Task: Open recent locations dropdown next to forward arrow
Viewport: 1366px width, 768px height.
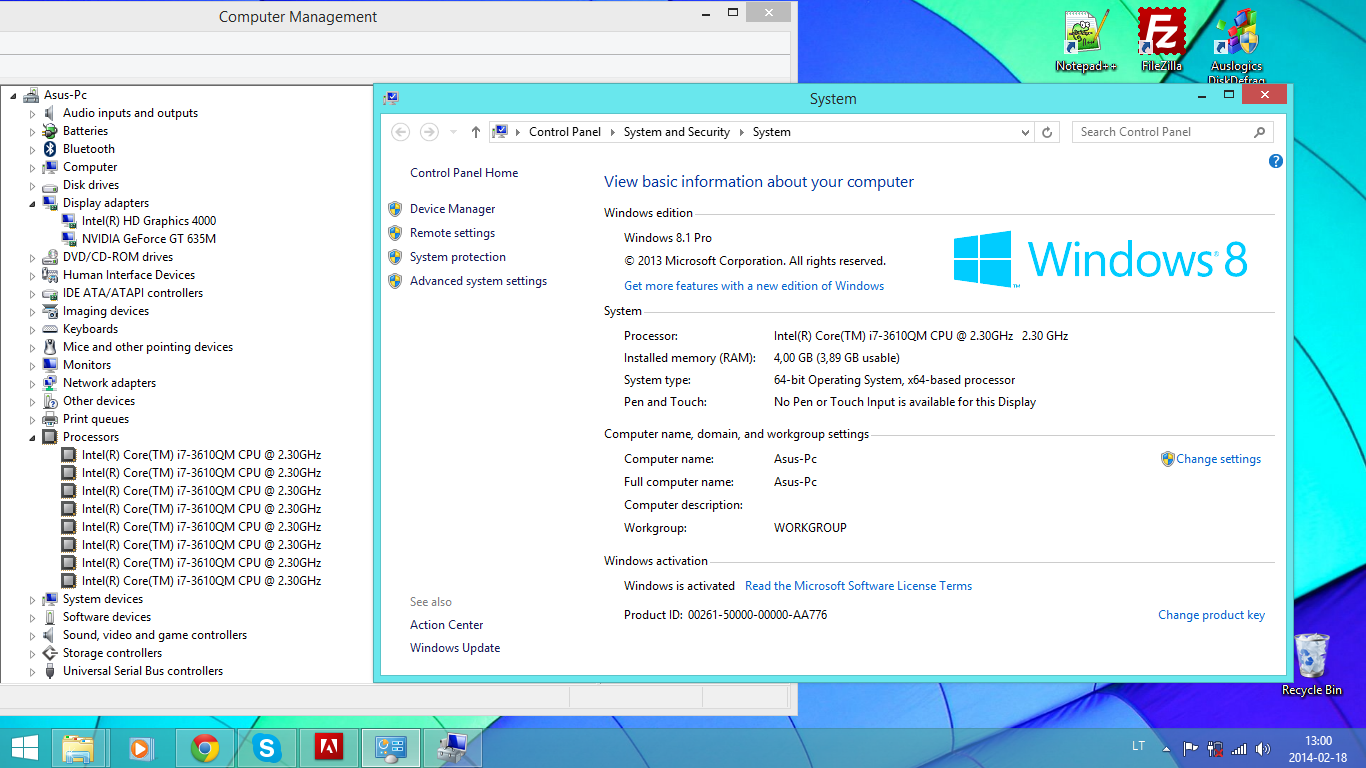Action: point(453,132)
